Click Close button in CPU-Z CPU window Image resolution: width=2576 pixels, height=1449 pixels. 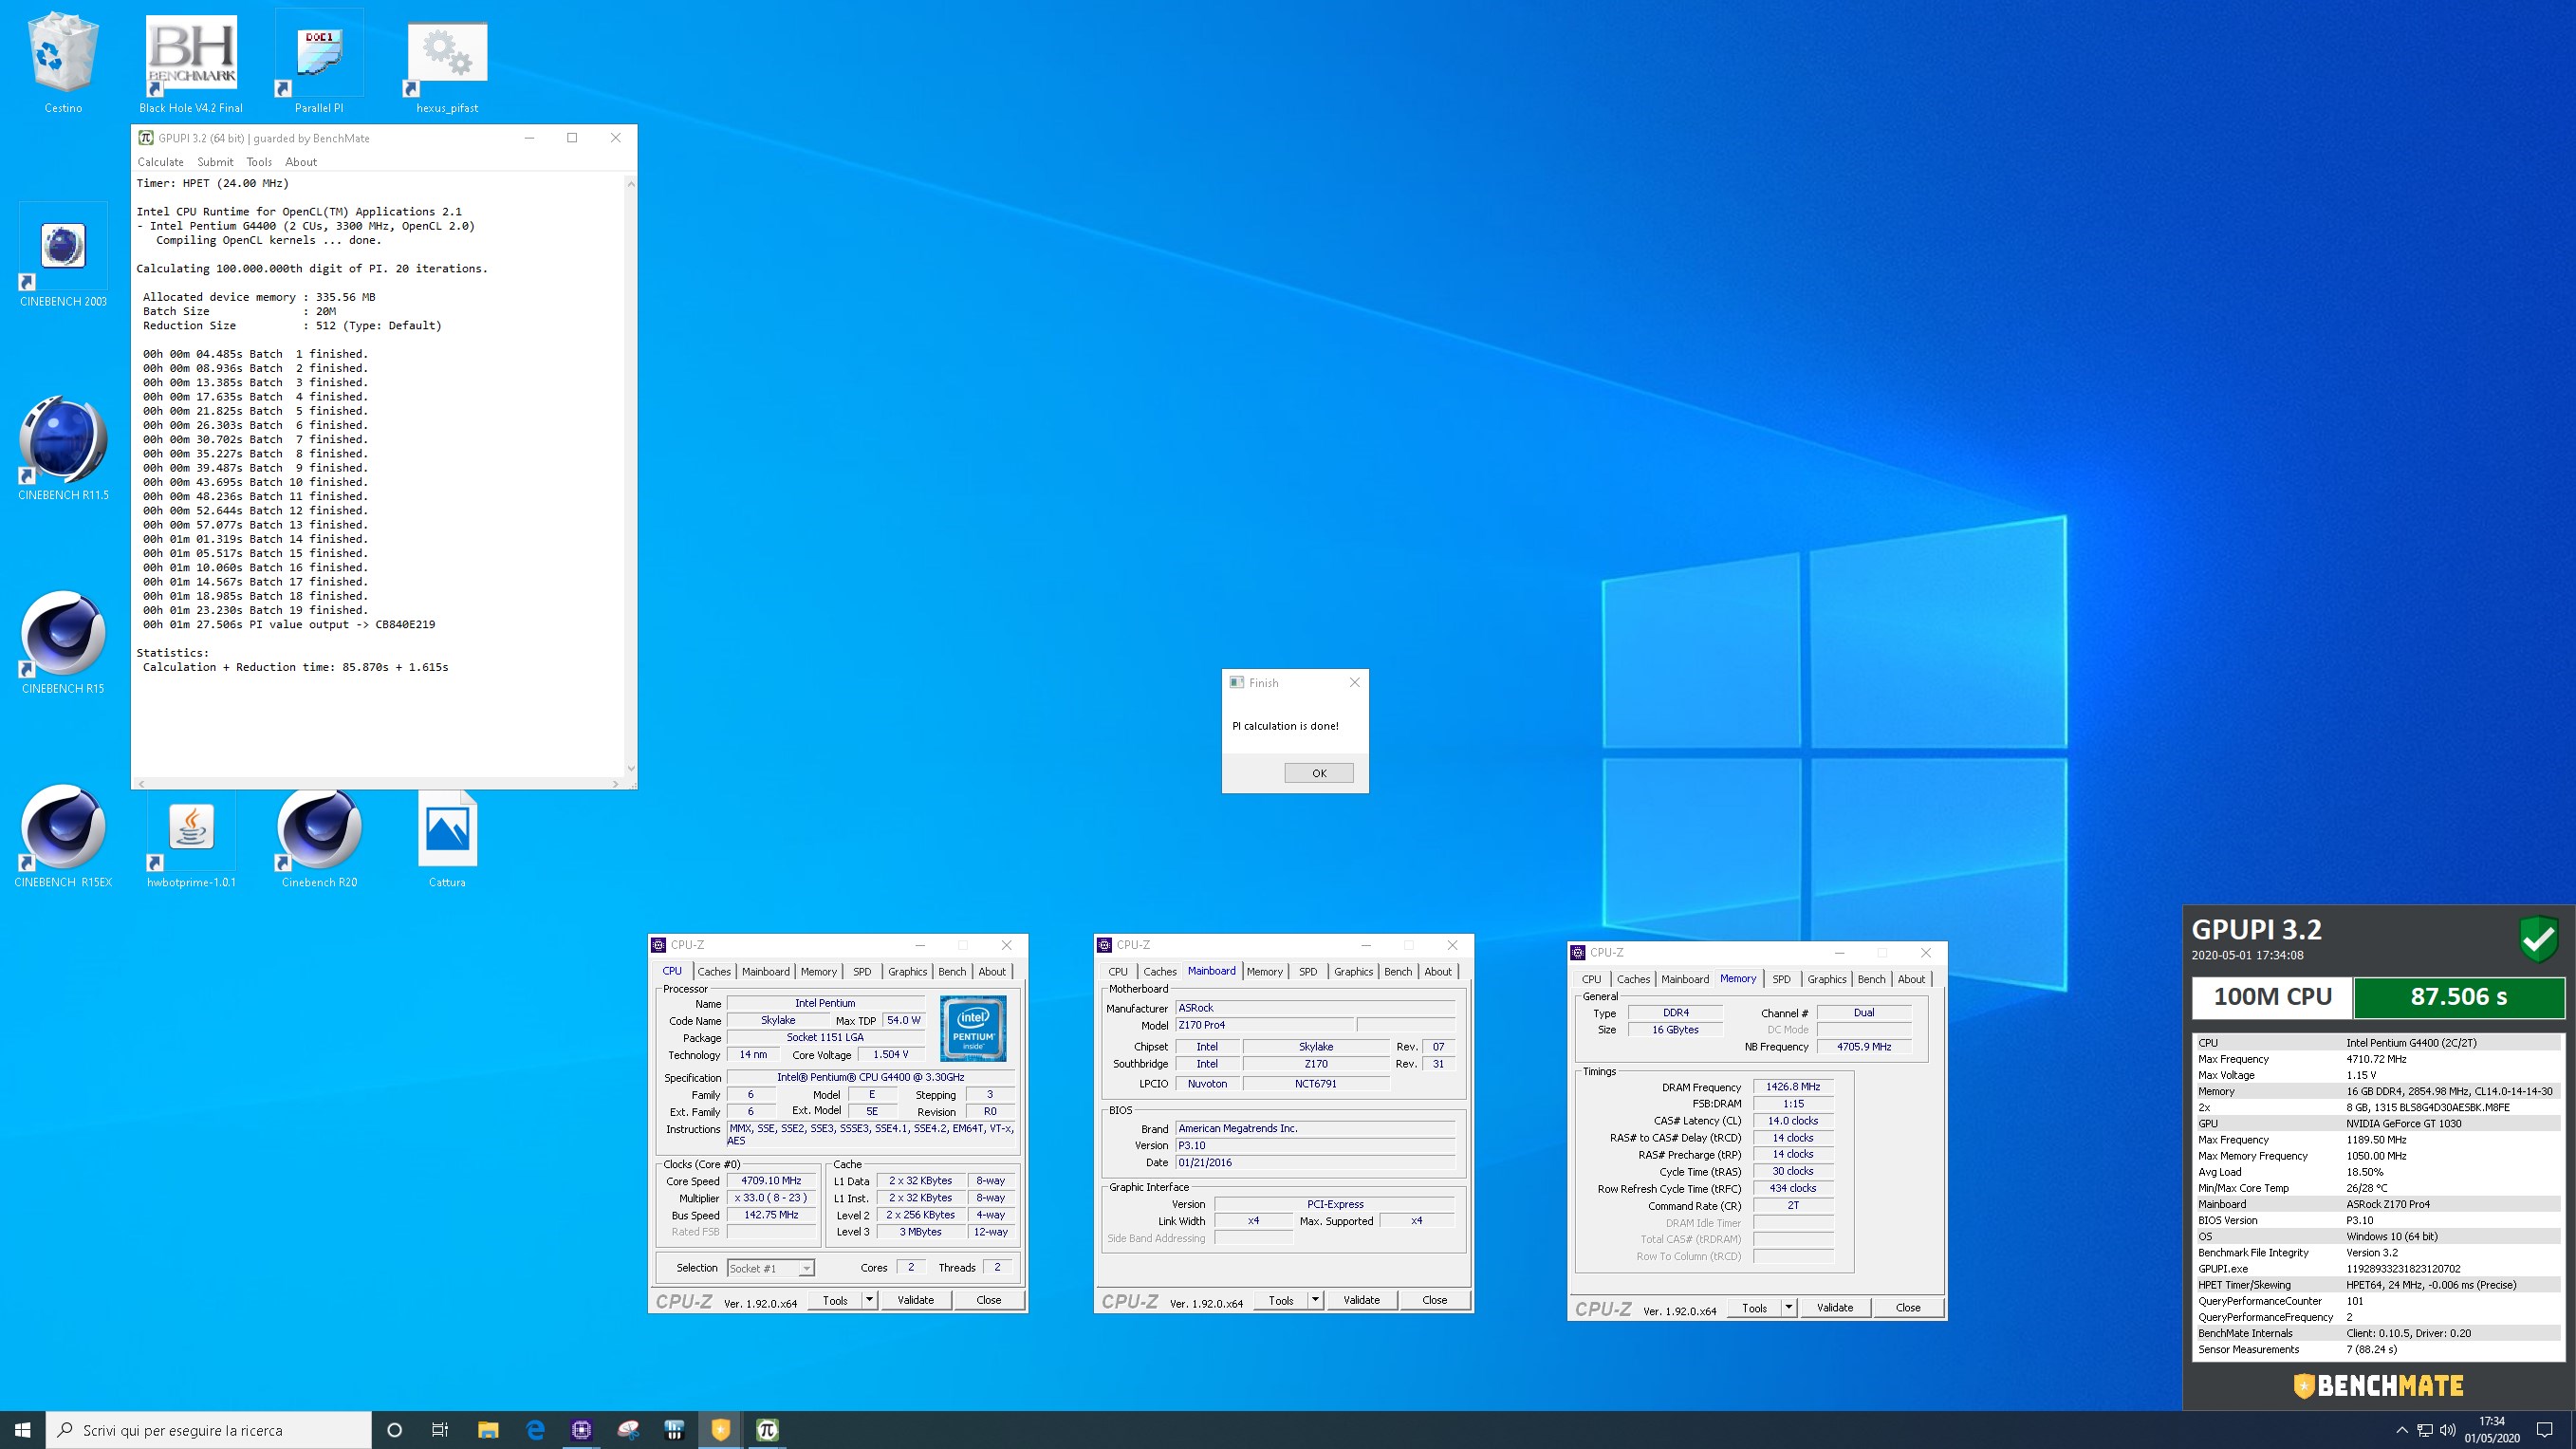click(988, 1300)
